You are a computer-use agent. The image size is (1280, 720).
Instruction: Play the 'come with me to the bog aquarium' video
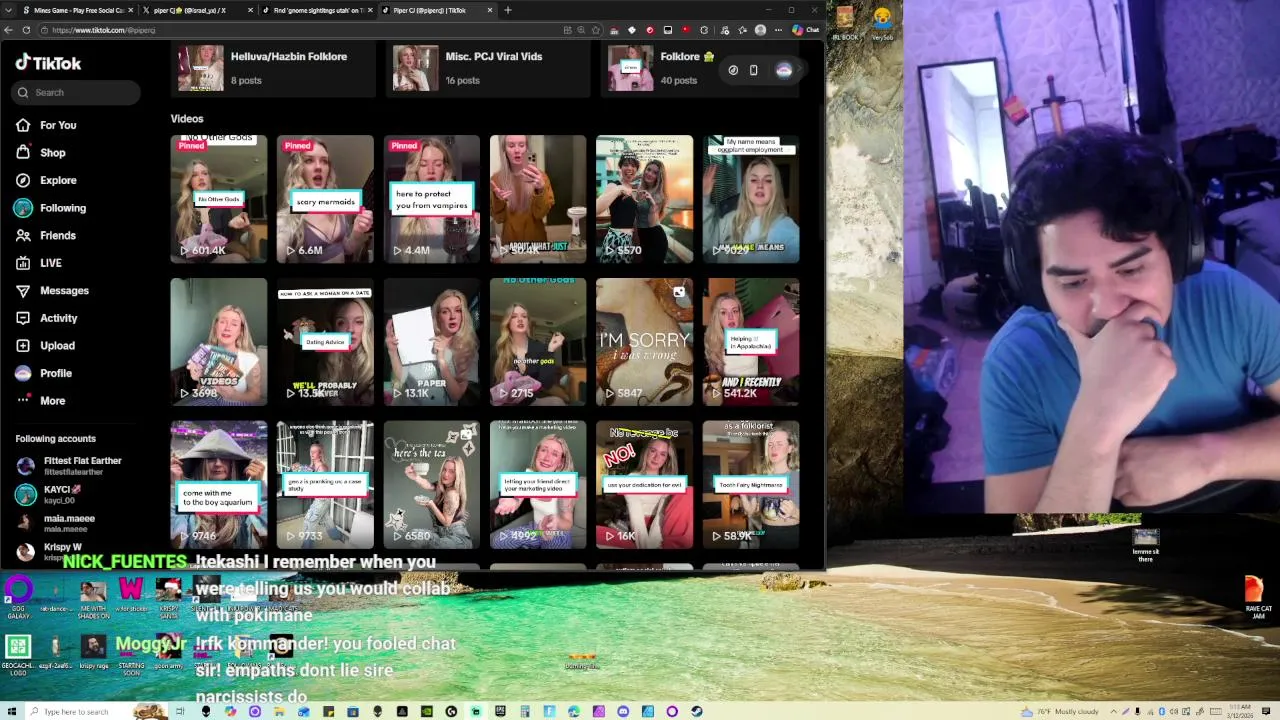pos(219,485)
